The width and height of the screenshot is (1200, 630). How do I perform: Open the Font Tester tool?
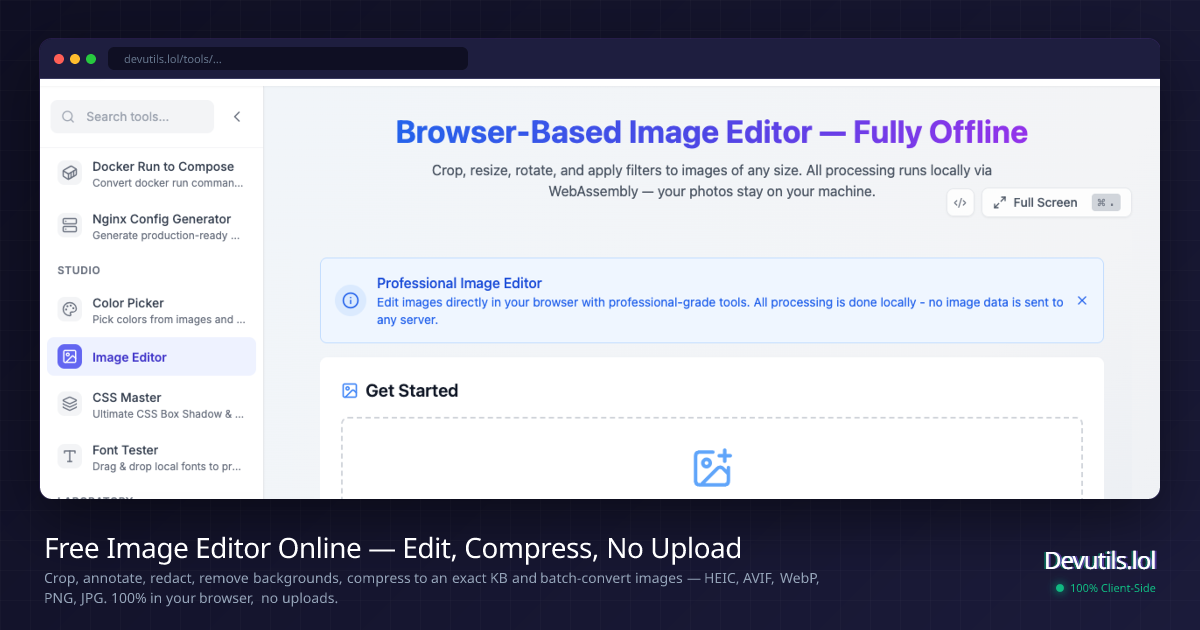151,458
